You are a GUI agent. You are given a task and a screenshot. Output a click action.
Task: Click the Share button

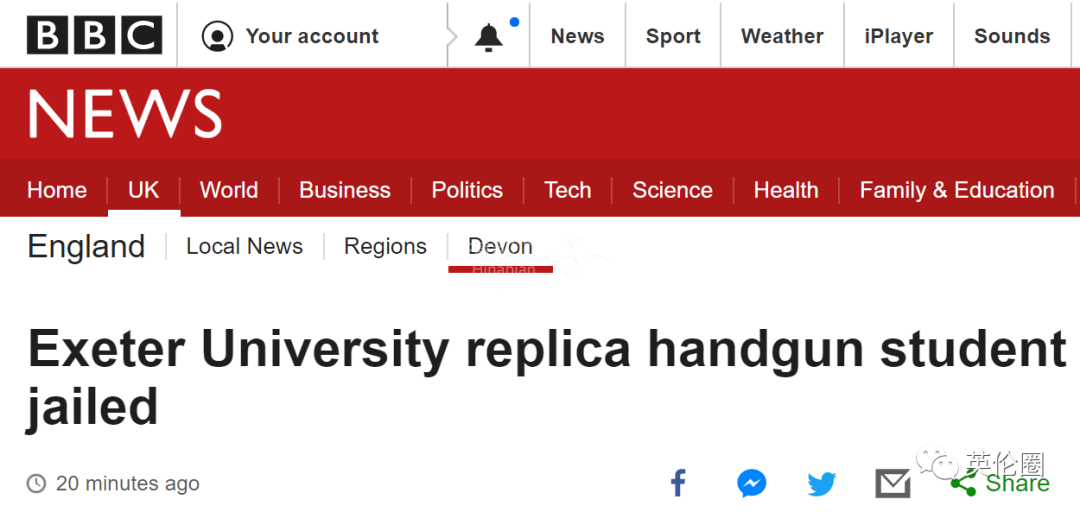click(x=1003, y=484)
